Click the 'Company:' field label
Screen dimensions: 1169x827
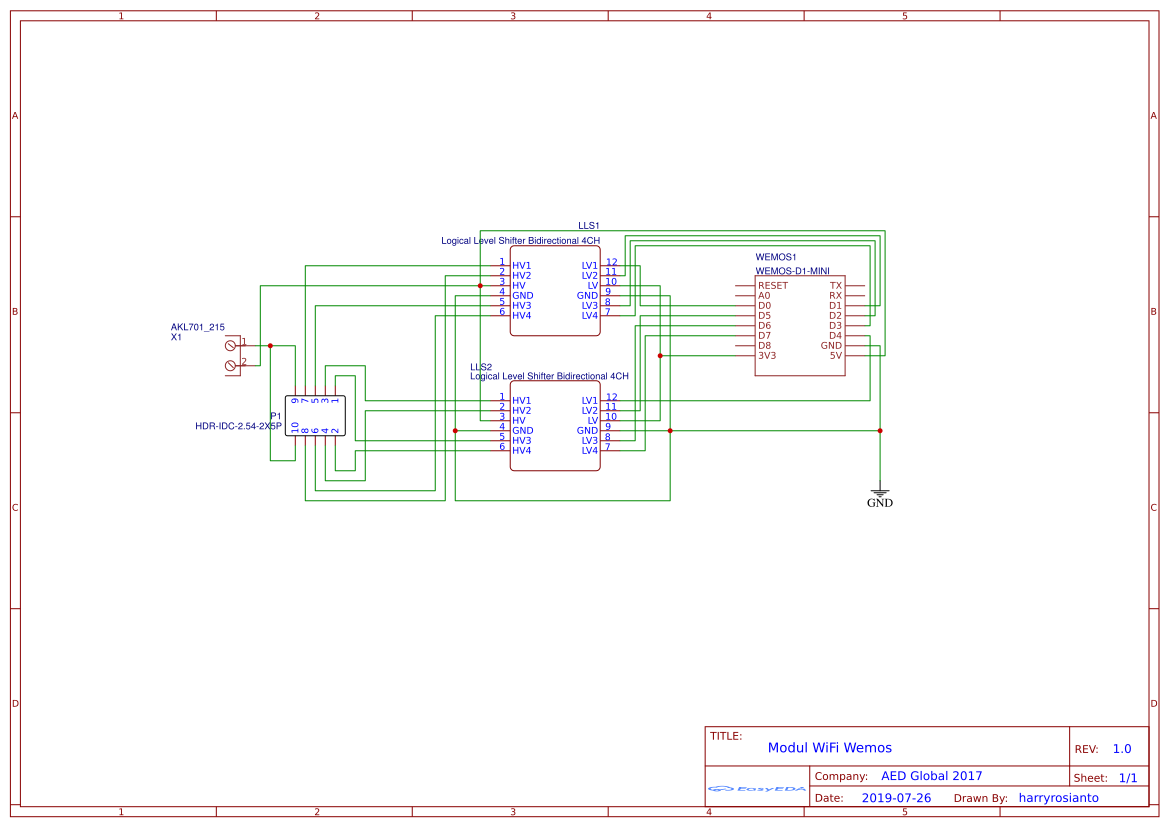click(841, 776)
